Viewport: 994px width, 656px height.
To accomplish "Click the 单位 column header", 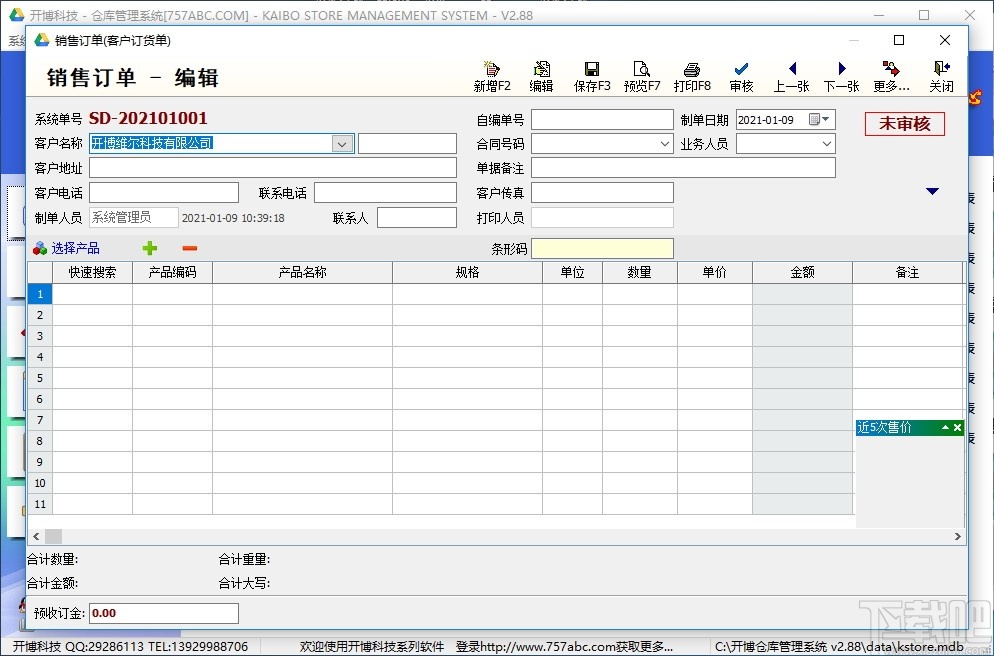I will click(572, 273).
